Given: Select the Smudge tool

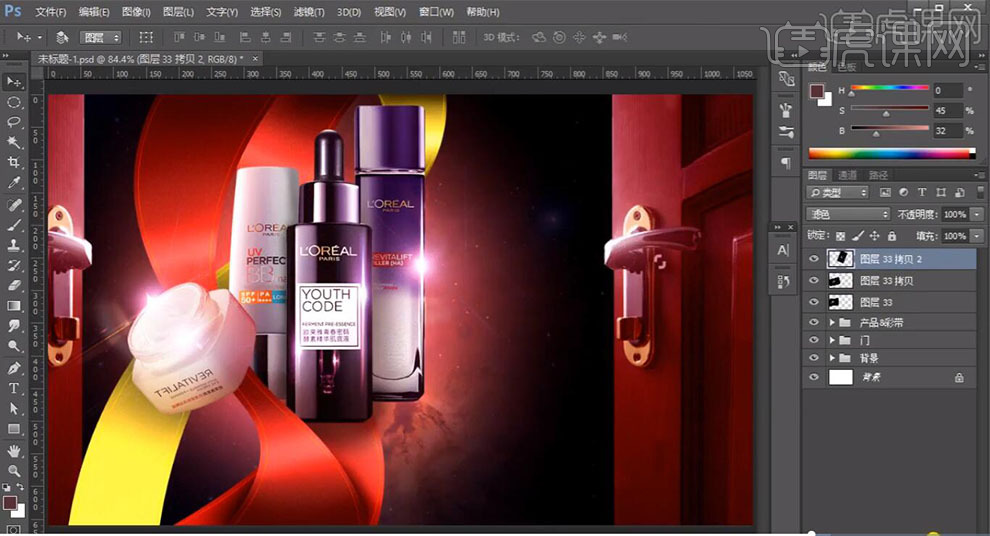Looking at the screenshot, I should 13,326.
